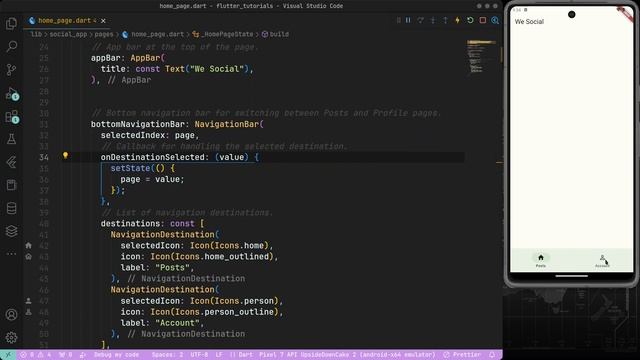Click the home_outlined icon preview in gutter
The height and width of the screenshot is (360, 640).
(x=29, y=256)
